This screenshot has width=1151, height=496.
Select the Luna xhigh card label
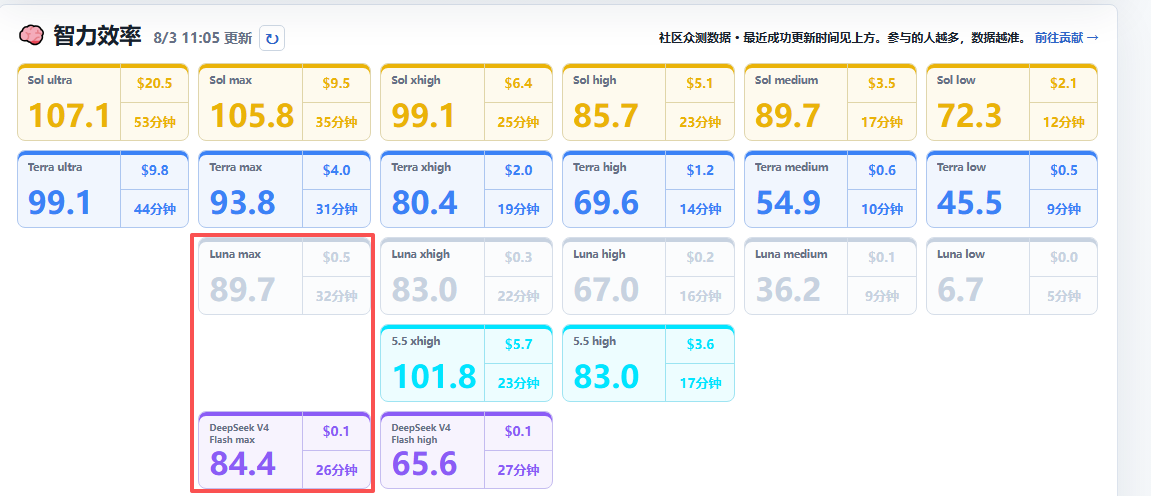coord(421,254)
